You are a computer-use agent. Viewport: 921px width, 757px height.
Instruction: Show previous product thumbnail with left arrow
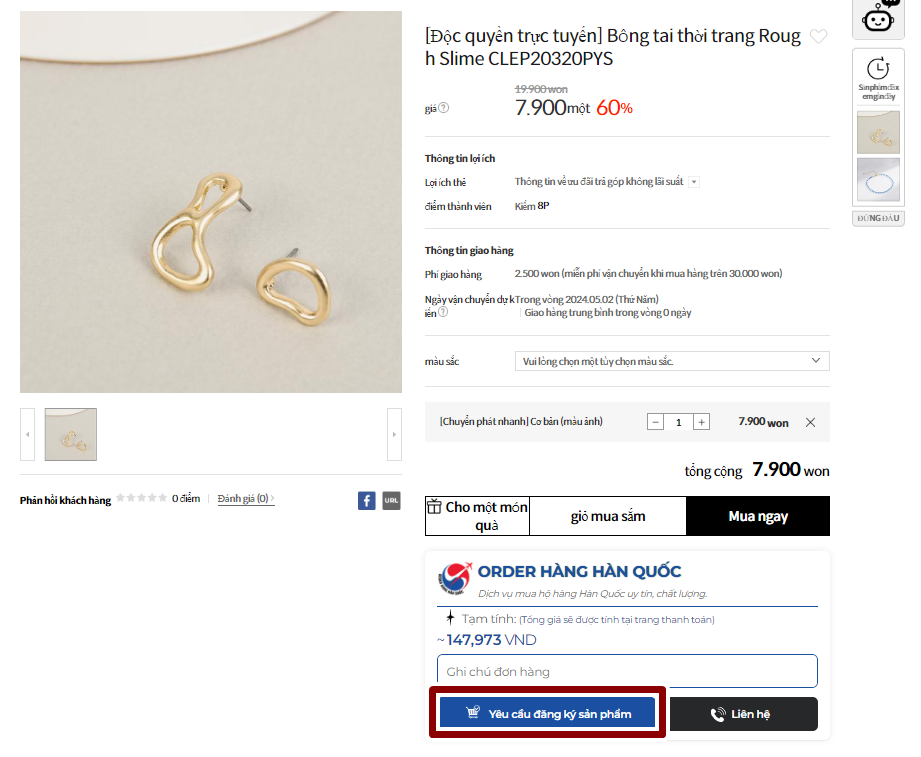click(28, 435)
